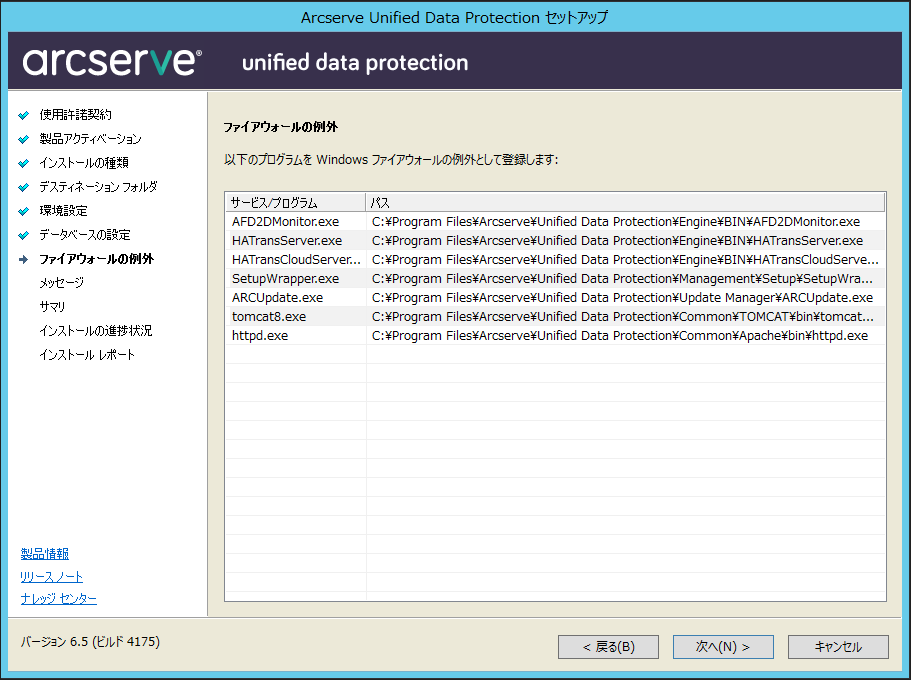Select the 環境設定 step
Screen dimensions: 911x680
point(63,210)
